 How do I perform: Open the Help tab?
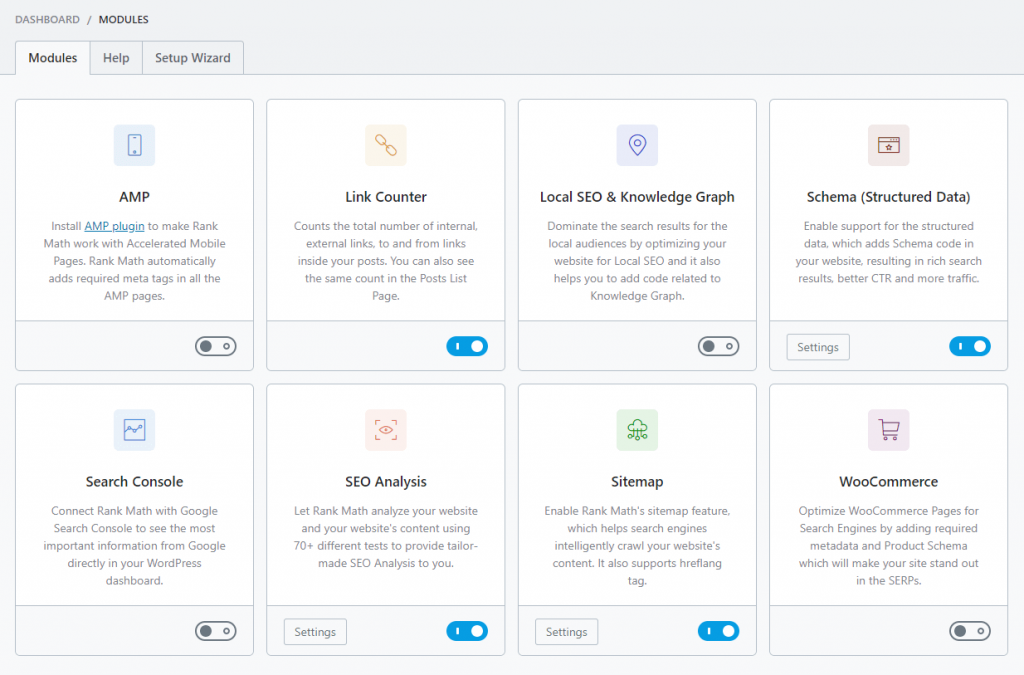(x=116, y=58)
